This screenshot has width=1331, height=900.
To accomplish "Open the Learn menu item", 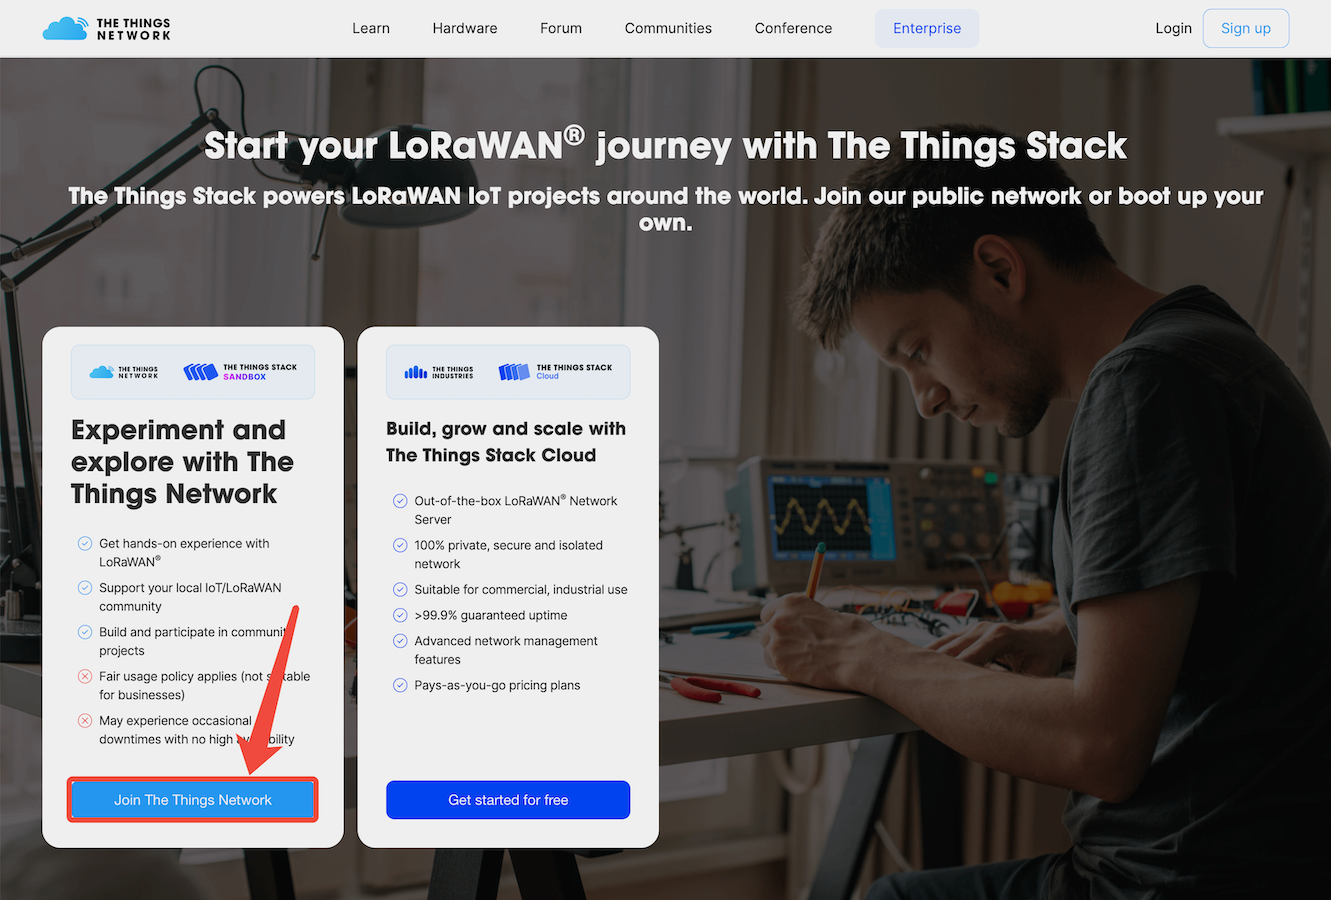I will [x=371, y=28].
